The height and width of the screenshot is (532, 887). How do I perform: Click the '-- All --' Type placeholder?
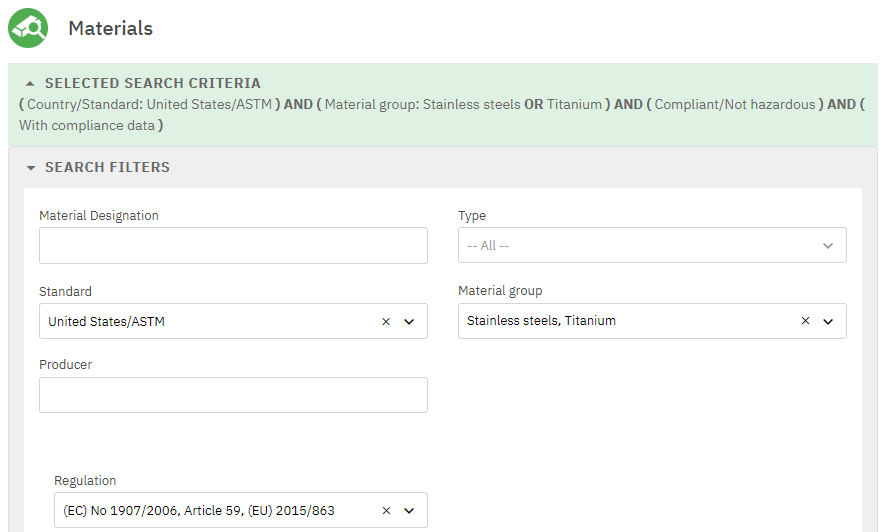point(489,246)
